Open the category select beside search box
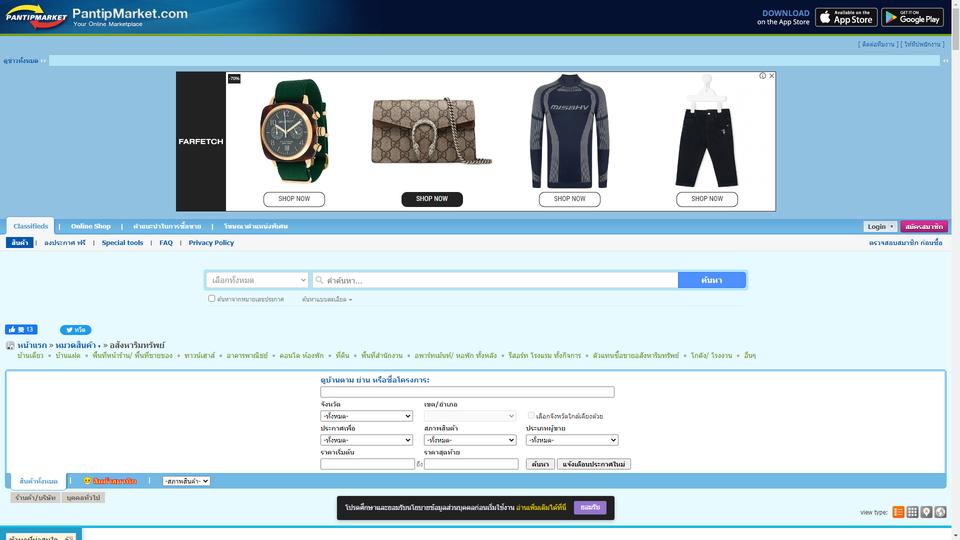Screen dimensions: 960x540 257,280
